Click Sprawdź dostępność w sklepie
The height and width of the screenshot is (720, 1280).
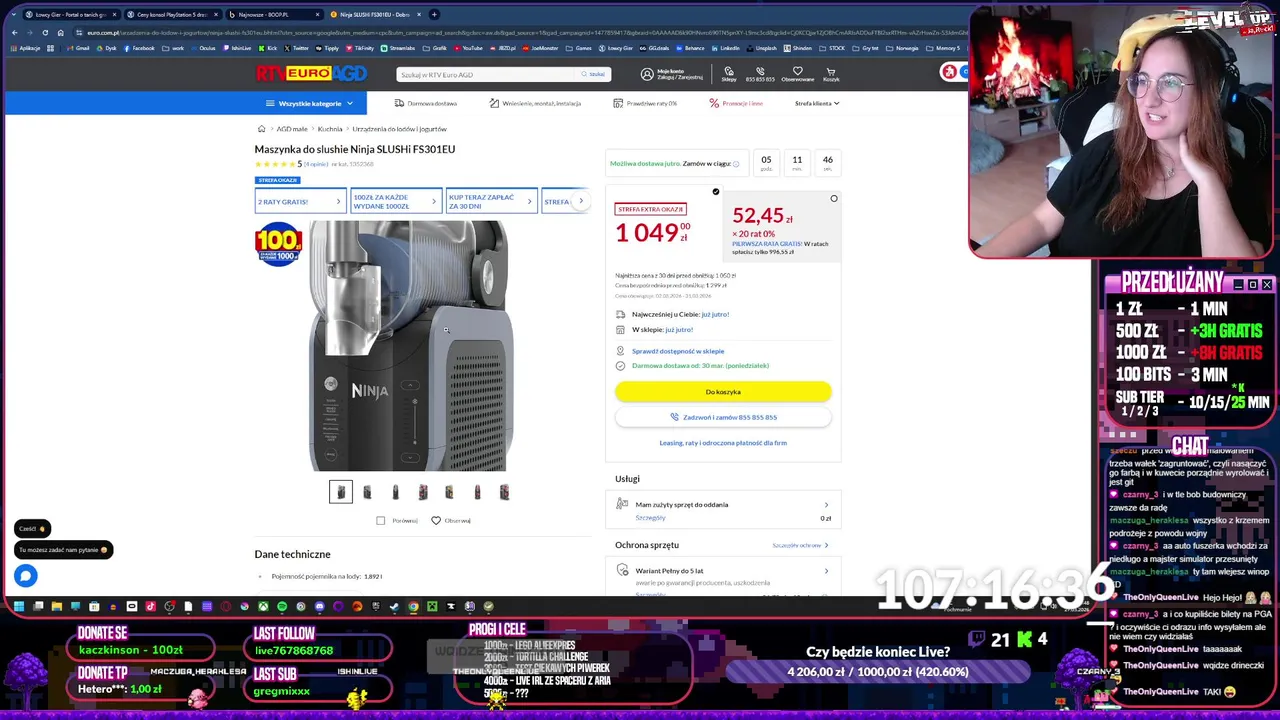click(x=678, y=351)
